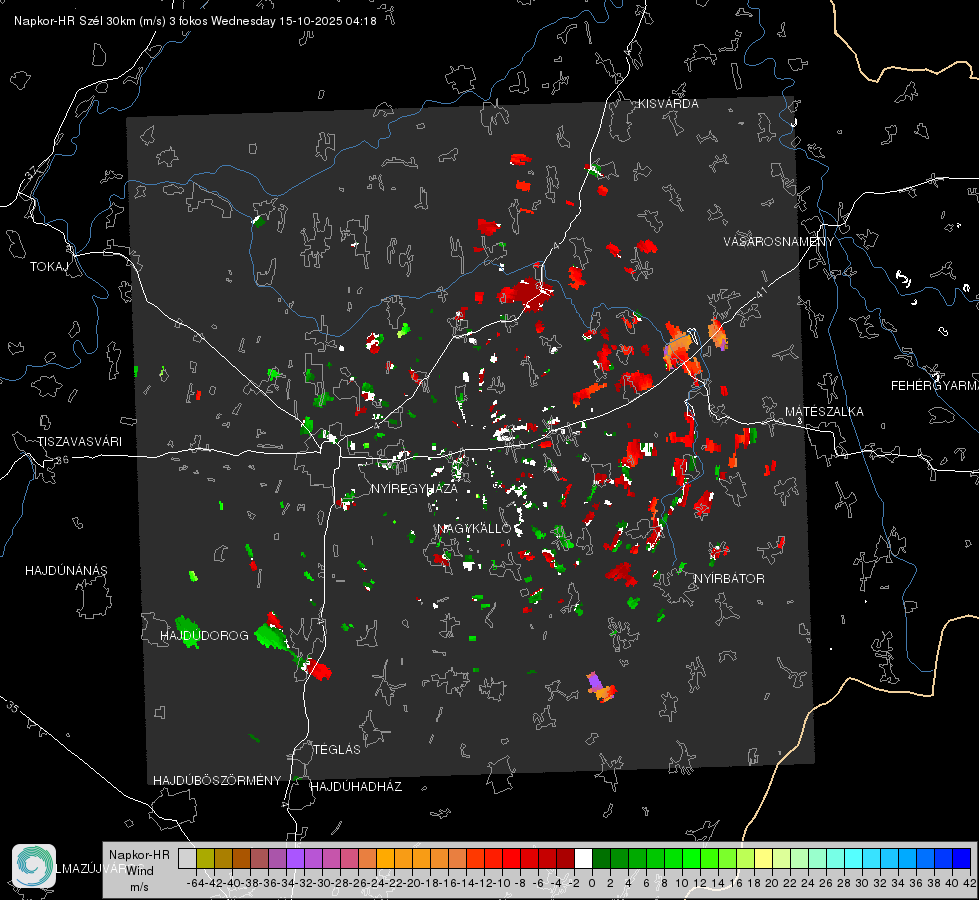The width and height of the screenshot is (979, 900).
Task: Click the white zero-velocity swatch in legend
Action: pos(583,858)
